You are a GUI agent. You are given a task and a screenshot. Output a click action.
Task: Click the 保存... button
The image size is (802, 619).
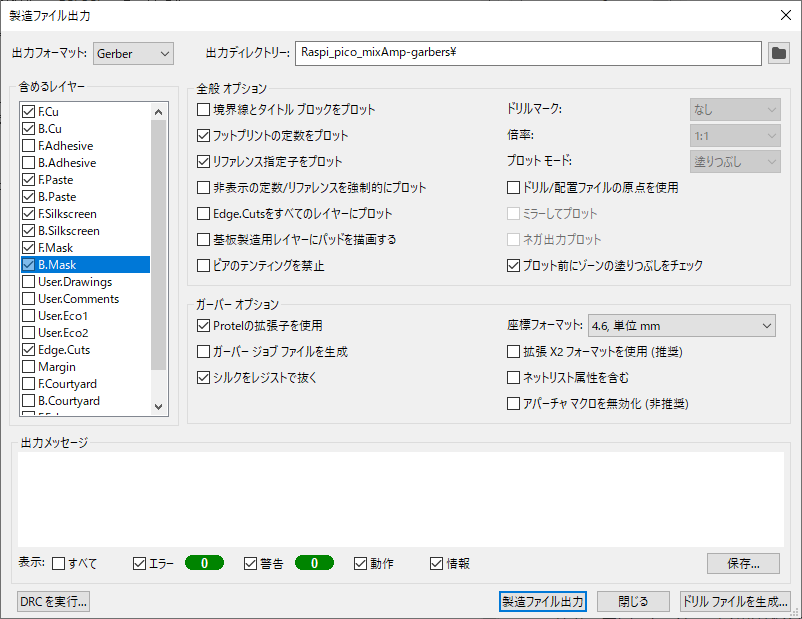743,563
